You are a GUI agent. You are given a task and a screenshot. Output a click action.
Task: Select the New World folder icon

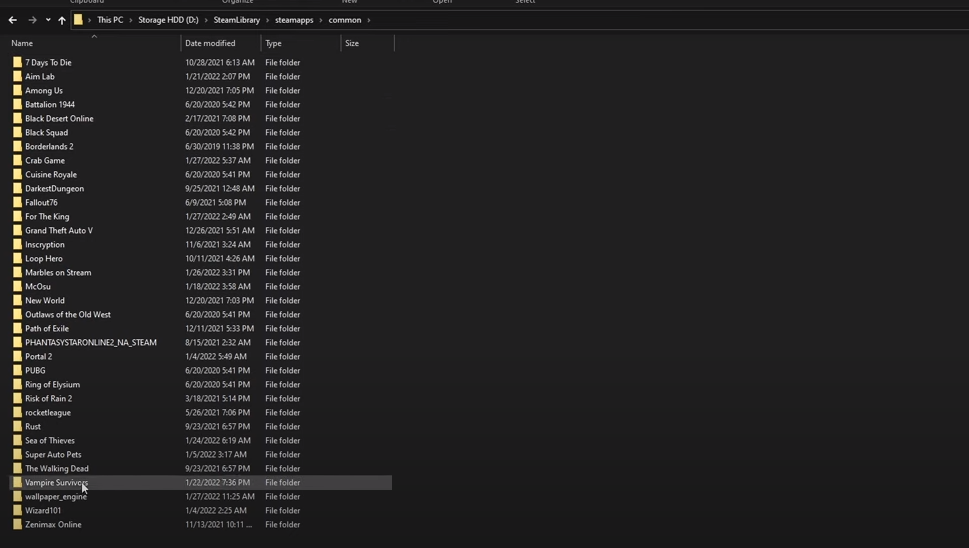tap(17, 300)
